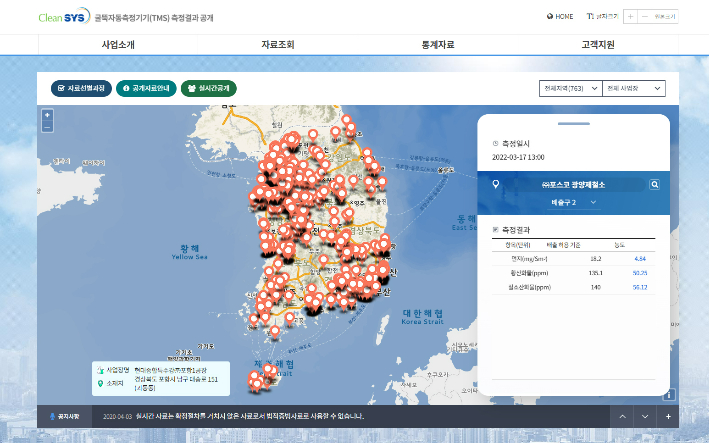This screenshot has height=443, width=710.
Task: Click the 공개자료안내 button
Action: pos(145,88)
